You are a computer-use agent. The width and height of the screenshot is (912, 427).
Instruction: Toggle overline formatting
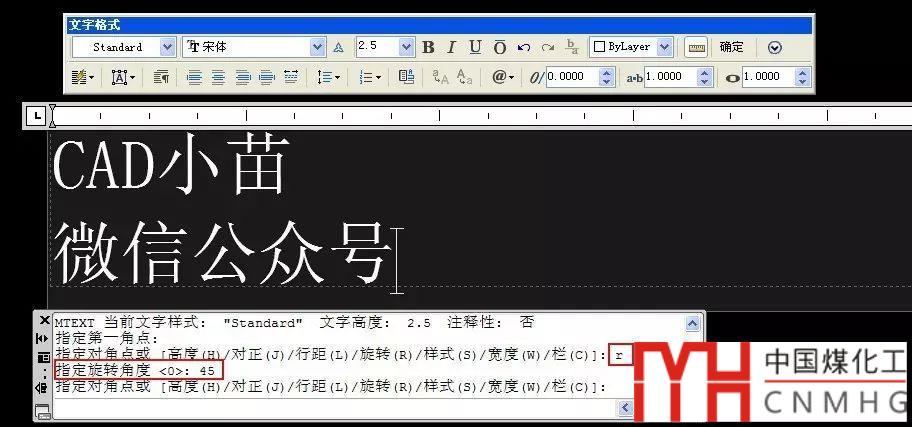[500, 48]
